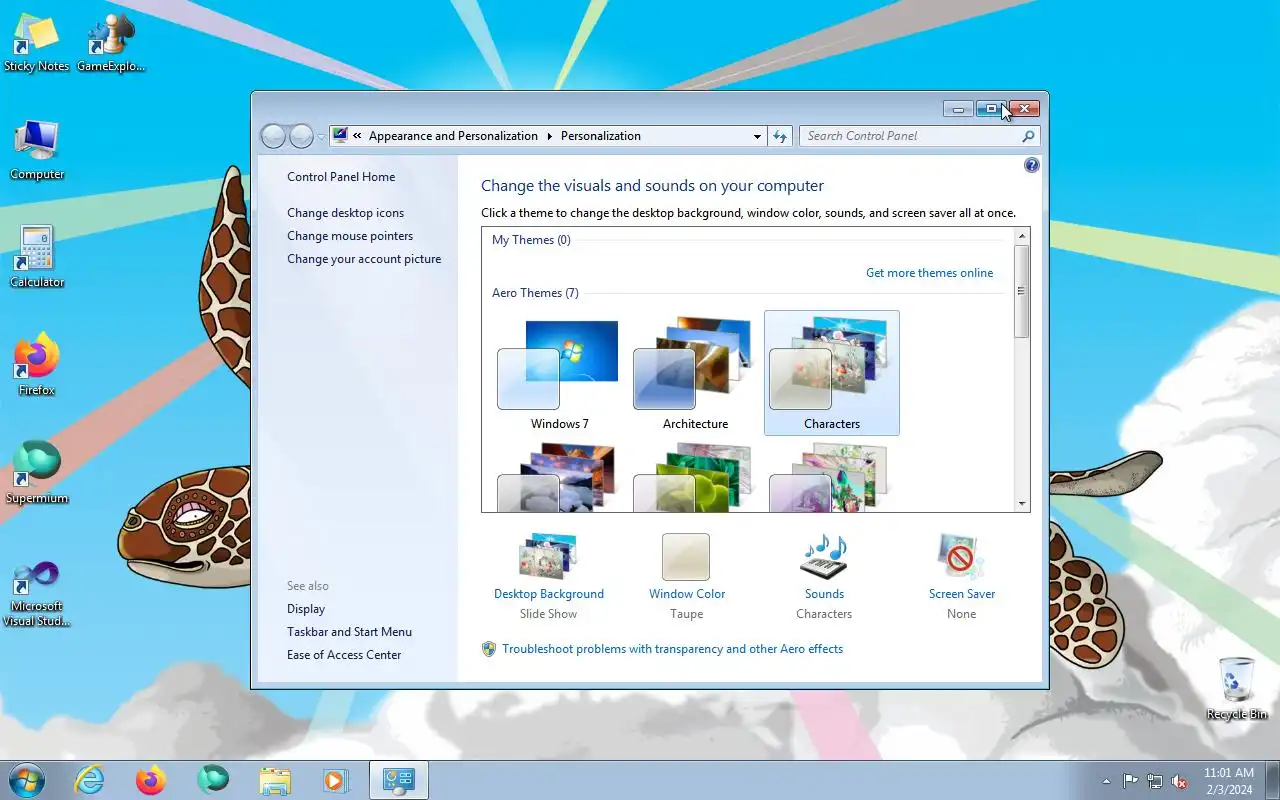The image size is (1280, 800).
Task: Open clock showing 11:01 AM
Action: click(1229, 781)
